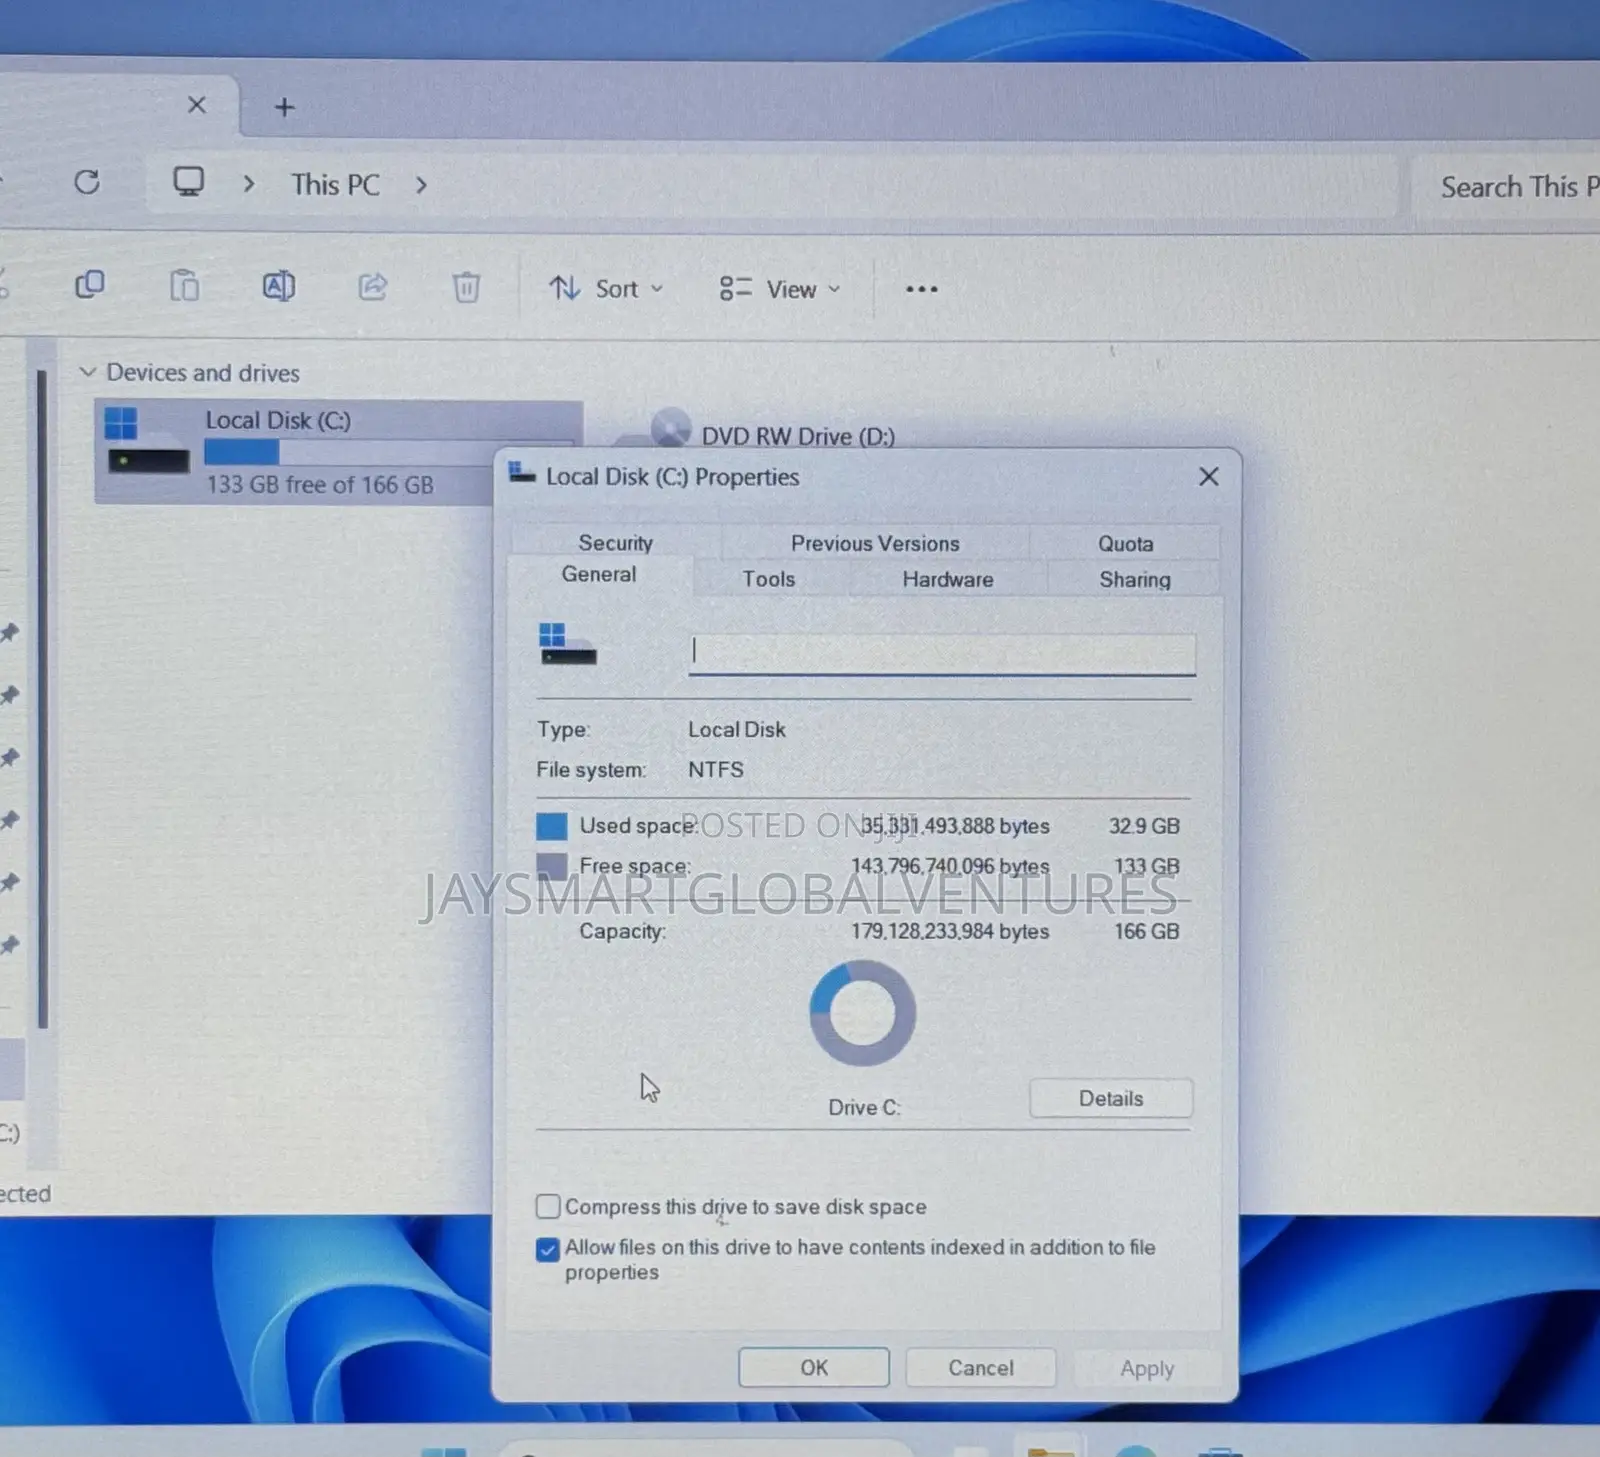Close the current Explorer tab

tap(197, 105)
